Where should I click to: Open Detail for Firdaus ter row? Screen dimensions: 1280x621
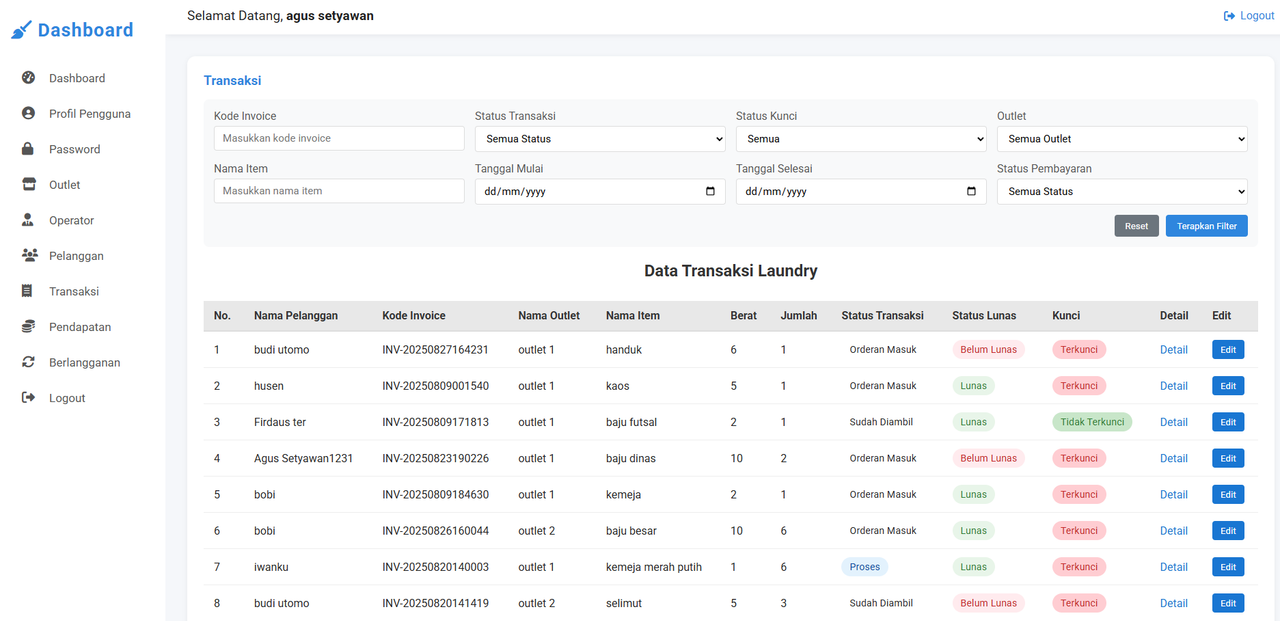1174,422
